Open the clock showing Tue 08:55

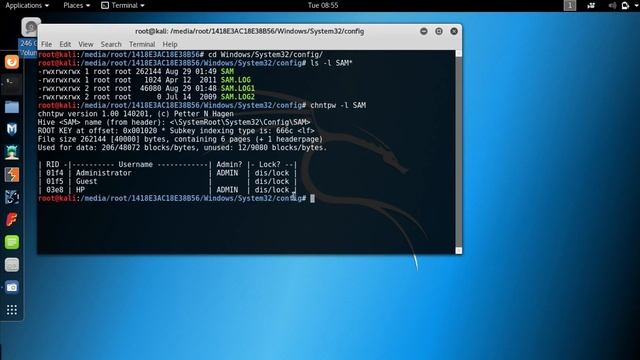pyautogui.click(x=323, y=5)
